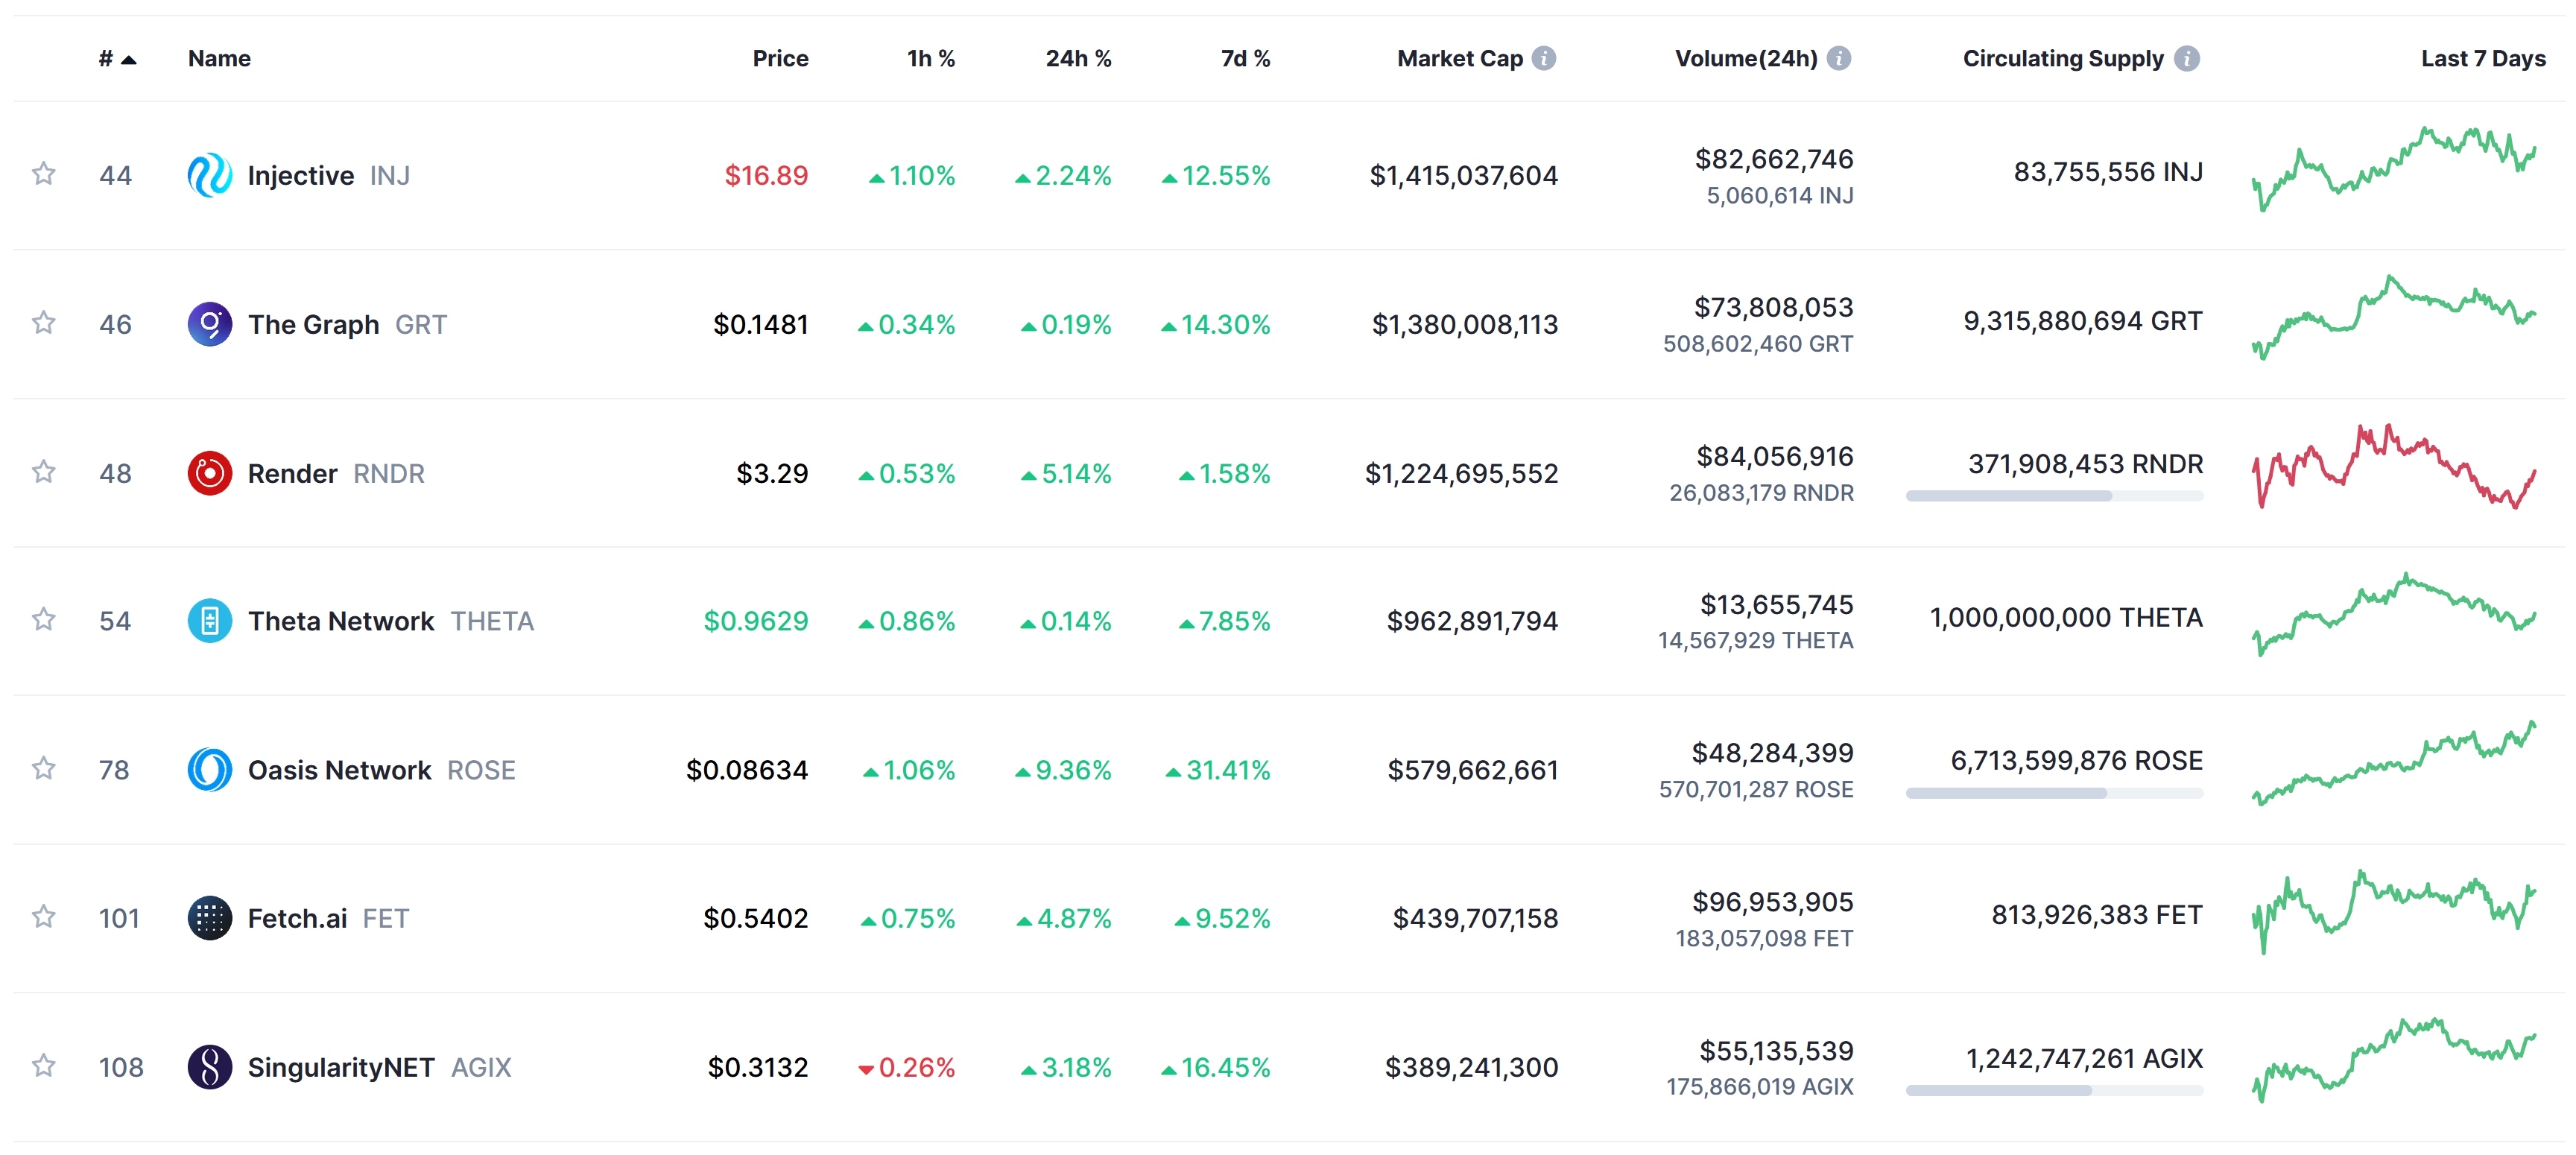2576x1155 pixels.
Task: Click SingularityNET 1h change 0.26%
Action: [x=906, y=1067]
